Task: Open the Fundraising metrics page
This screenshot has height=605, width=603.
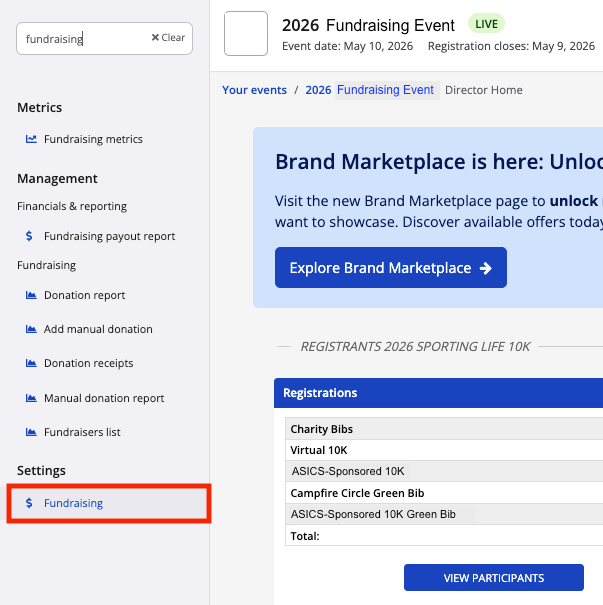Action: coord(93,140)
